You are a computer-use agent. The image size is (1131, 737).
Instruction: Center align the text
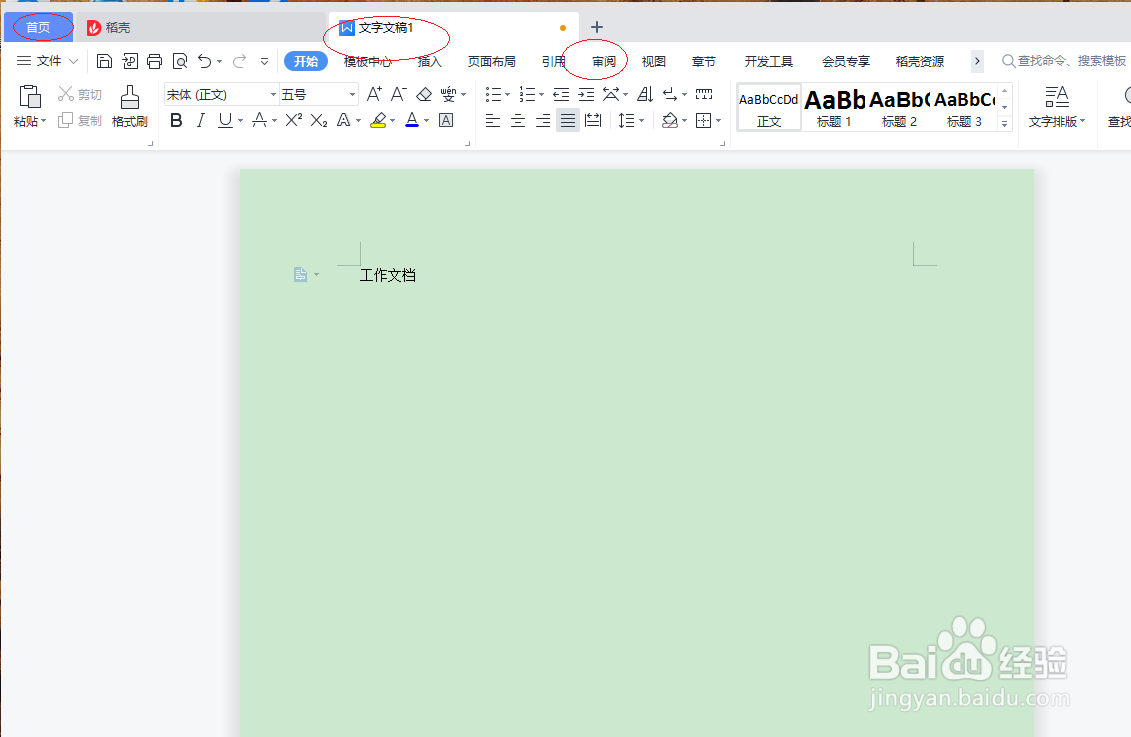pos(518,120)
